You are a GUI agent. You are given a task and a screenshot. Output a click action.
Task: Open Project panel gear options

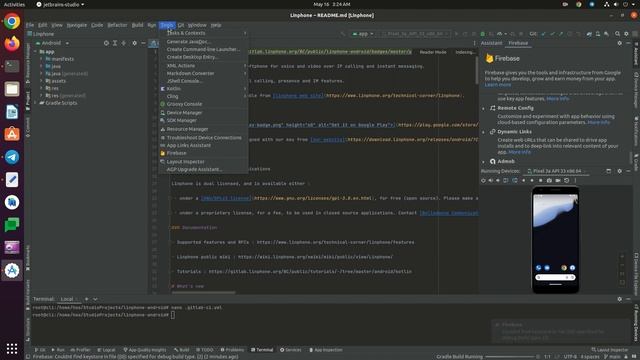[x=134, y=43]
